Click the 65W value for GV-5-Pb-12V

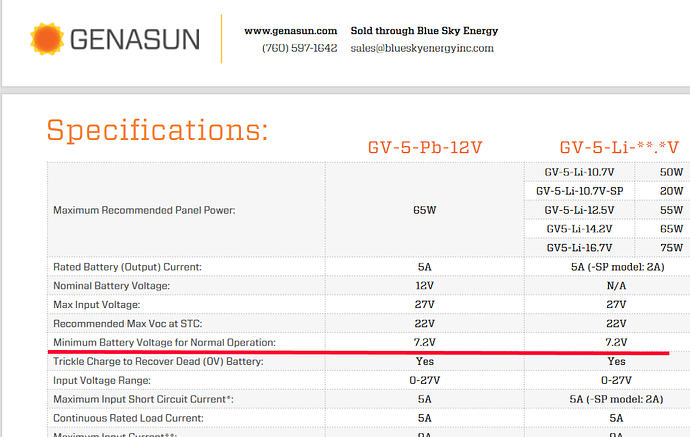click(425, 210)
